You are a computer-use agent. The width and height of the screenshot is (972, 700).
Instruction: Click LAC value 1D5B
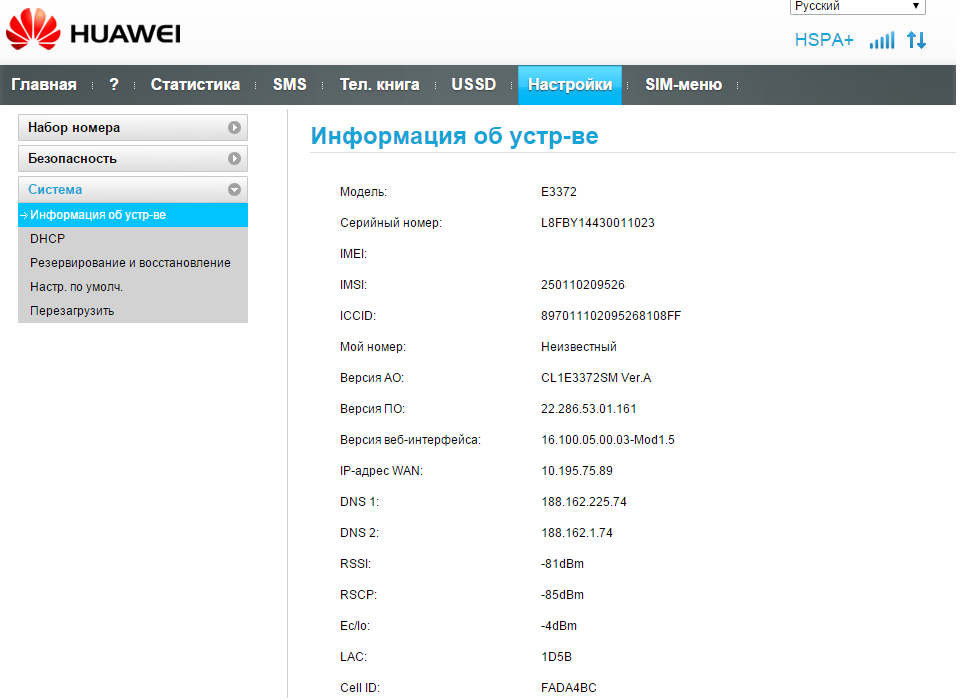click(x=556, y=657)
